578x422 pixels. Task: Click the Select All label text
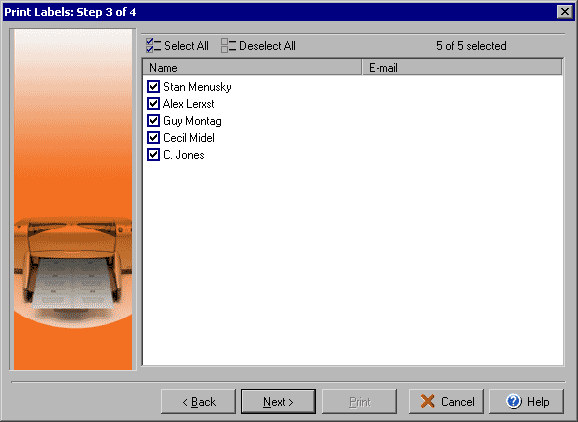[x=186, y=46]
